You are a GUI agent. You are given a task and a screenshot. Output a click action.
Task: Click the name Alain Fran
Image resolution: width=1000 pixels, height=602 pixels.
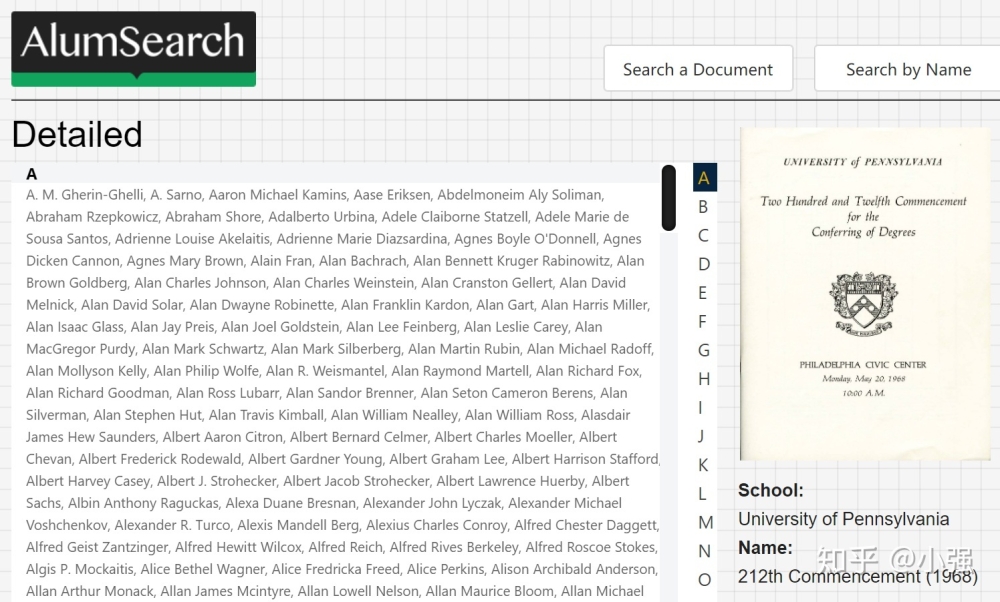(281, 261)
